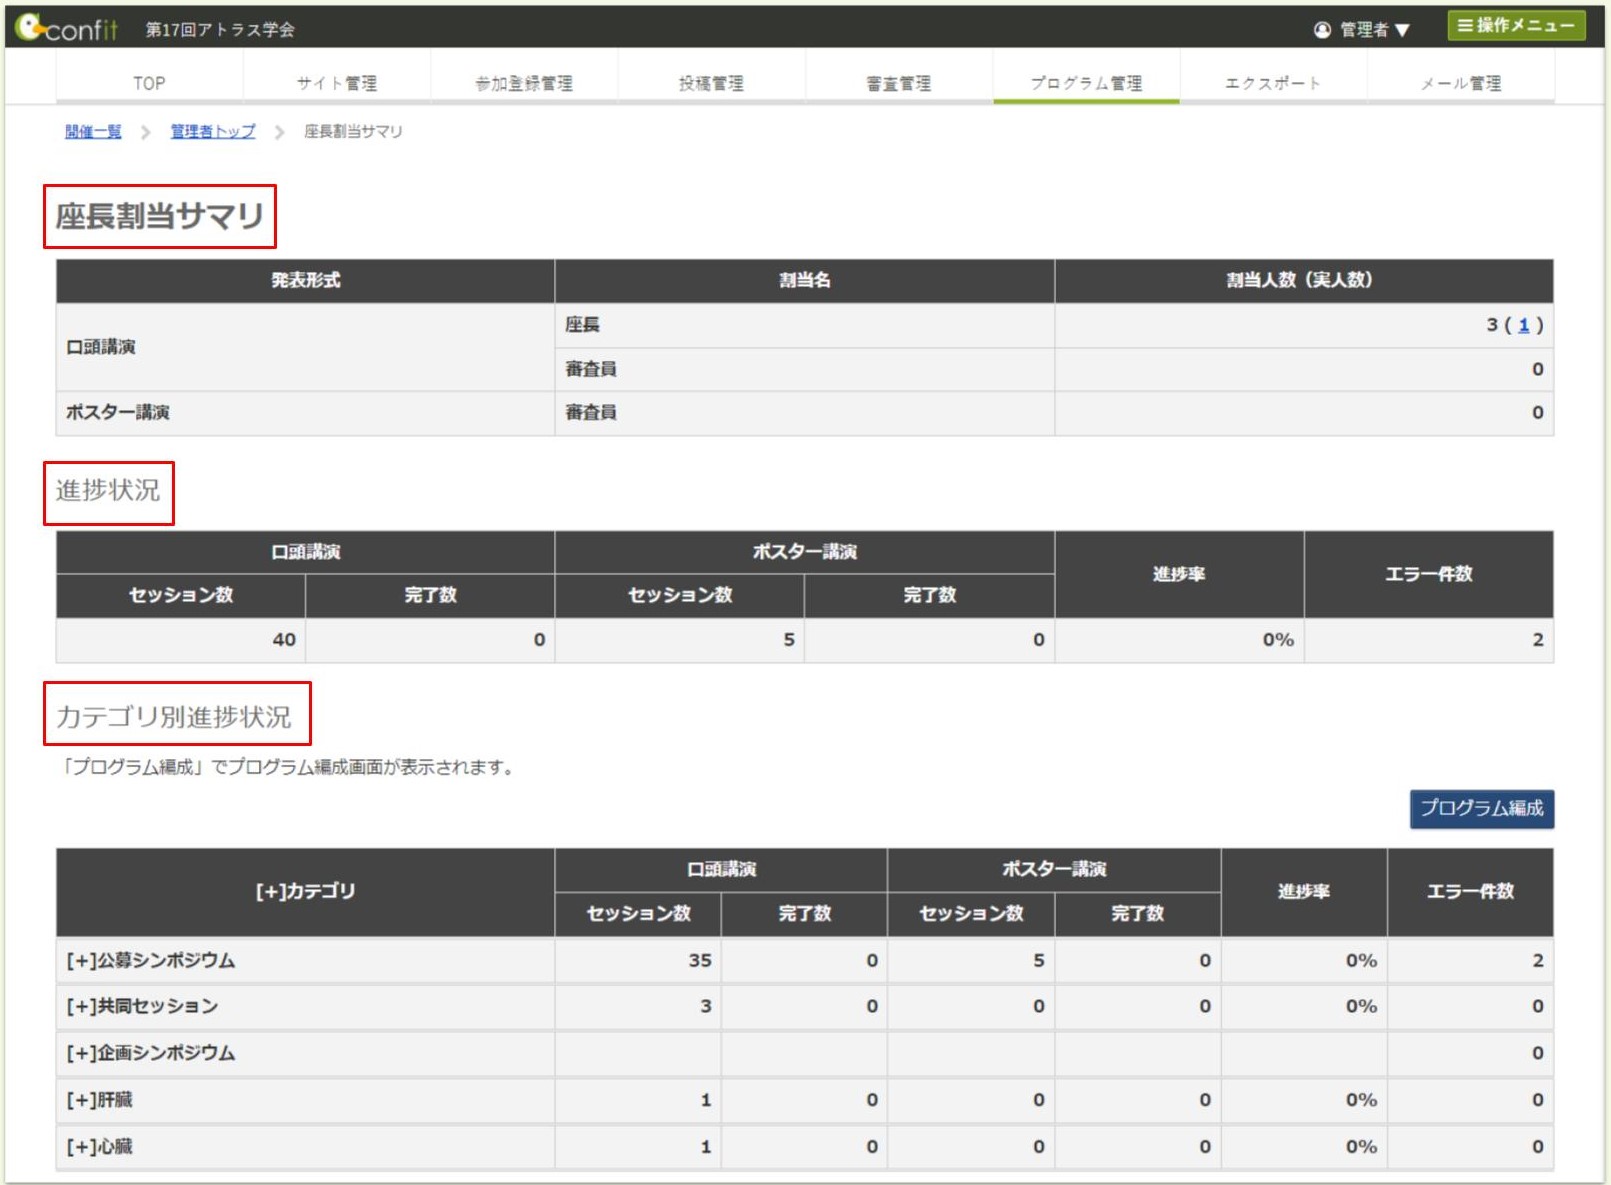Follow the 開催一覧 breadcrumb link

[93, 131]
